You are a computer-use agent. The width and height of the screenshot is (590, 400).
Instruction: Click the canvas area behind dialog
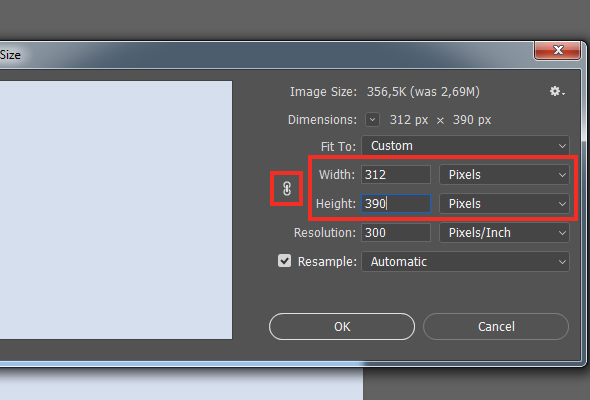click(476, 384)
